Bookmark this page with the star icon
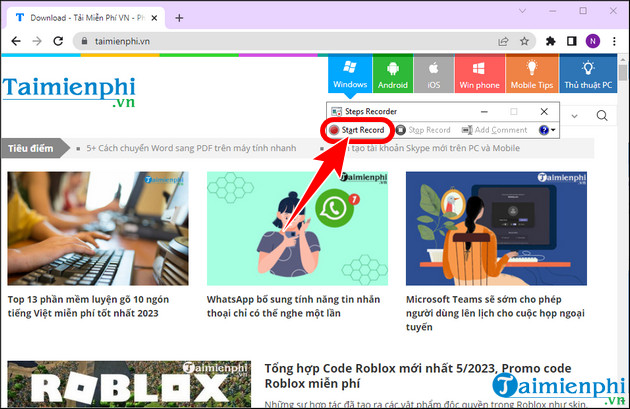This screenshot has height=409, width=630. 524,41
